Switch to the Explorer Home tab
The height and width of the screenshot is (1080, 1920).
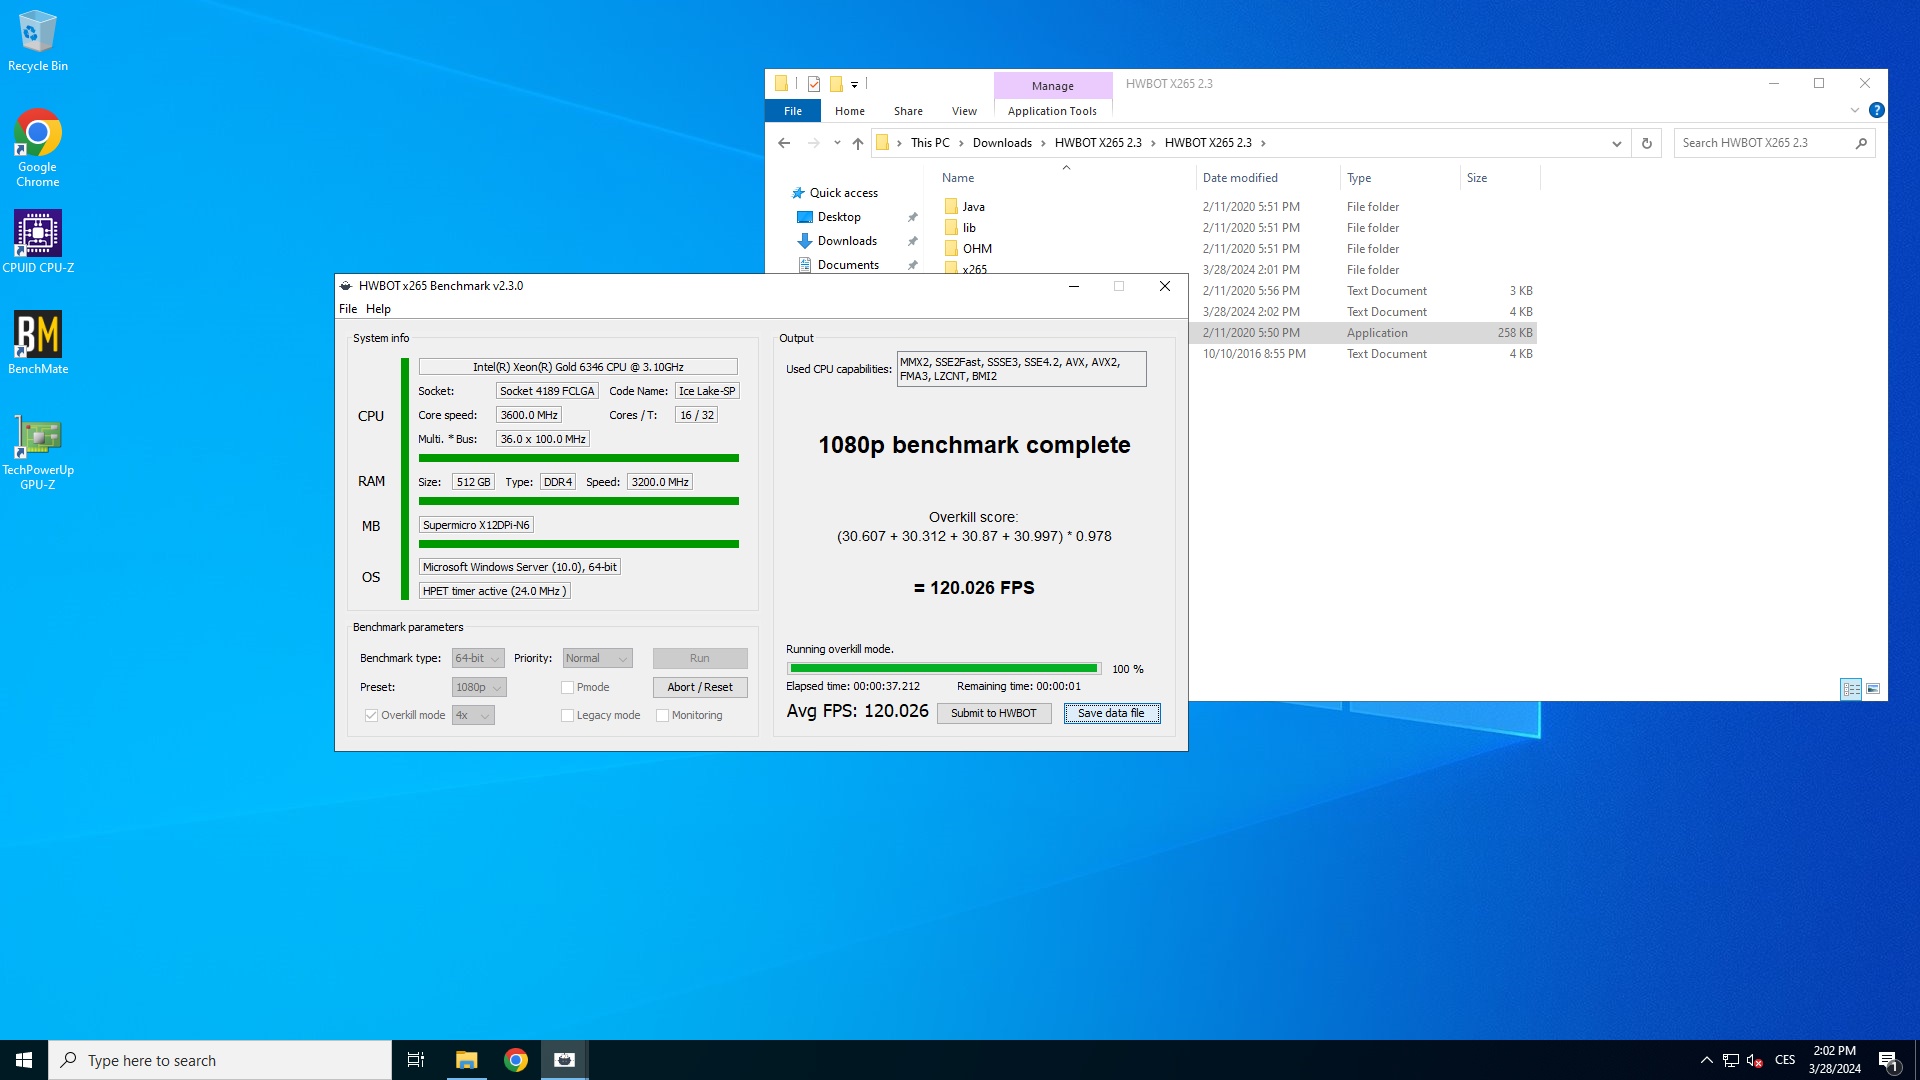click(x=850, y=111)
